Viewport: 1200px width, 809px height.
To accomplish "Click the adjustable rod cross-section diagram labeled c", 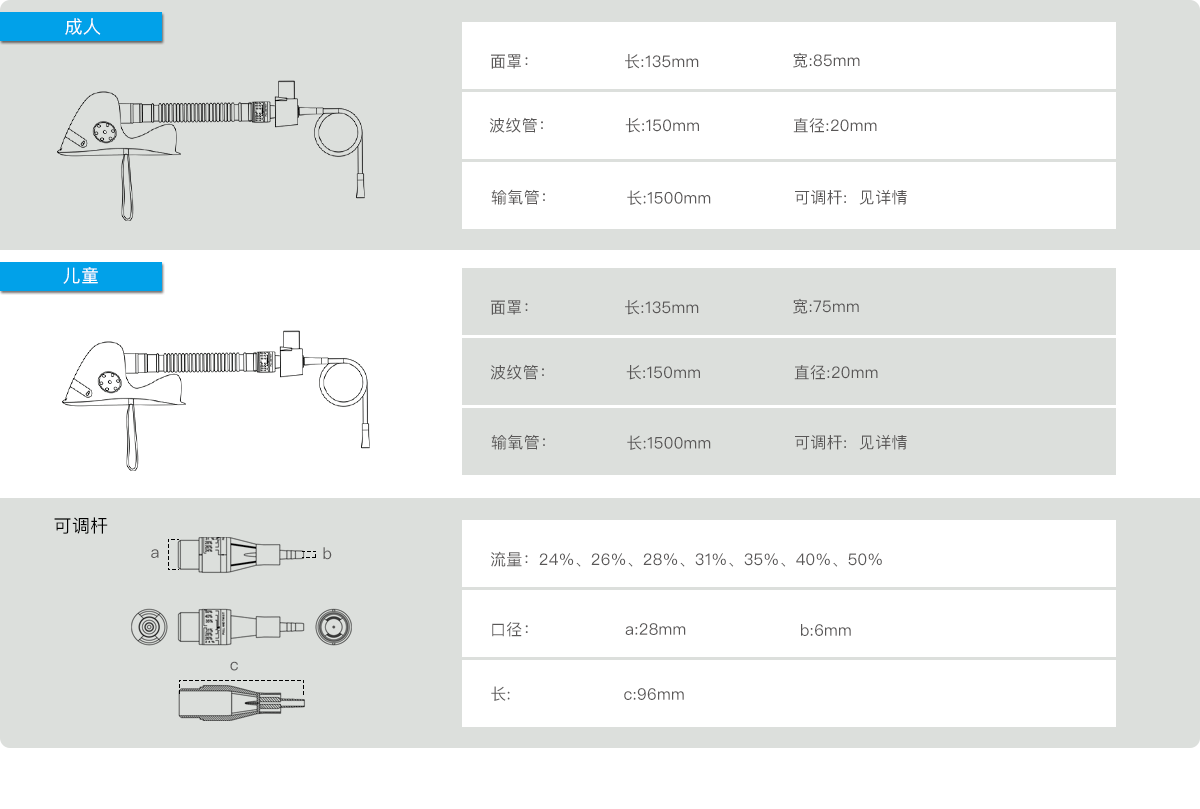I will pos(241,699).
